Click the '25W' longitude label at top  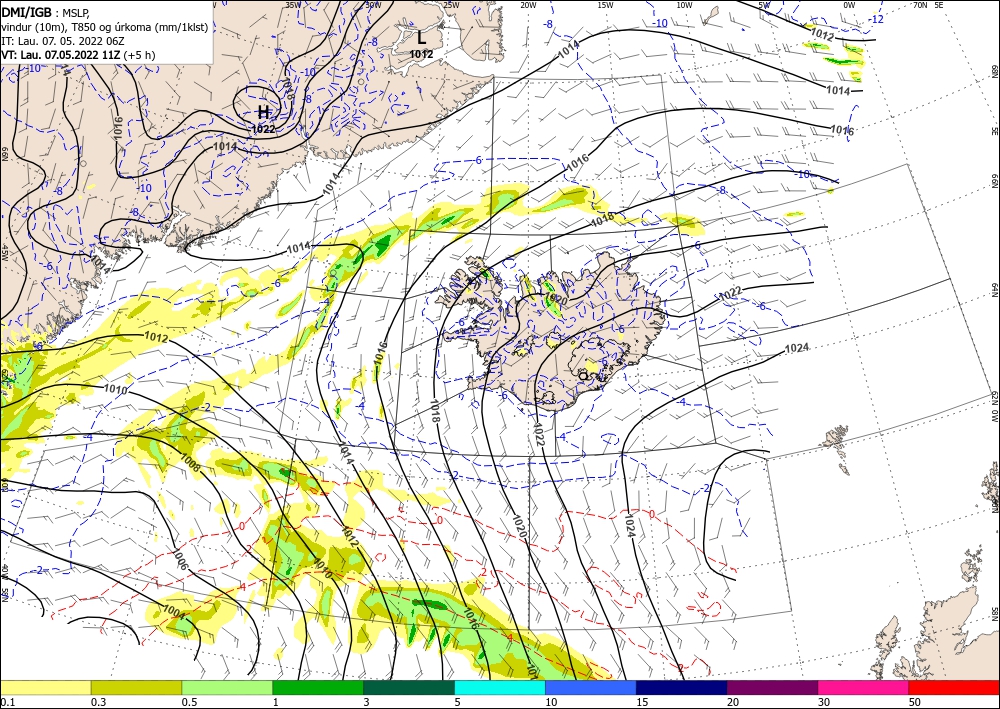click(x=451, y=5)
